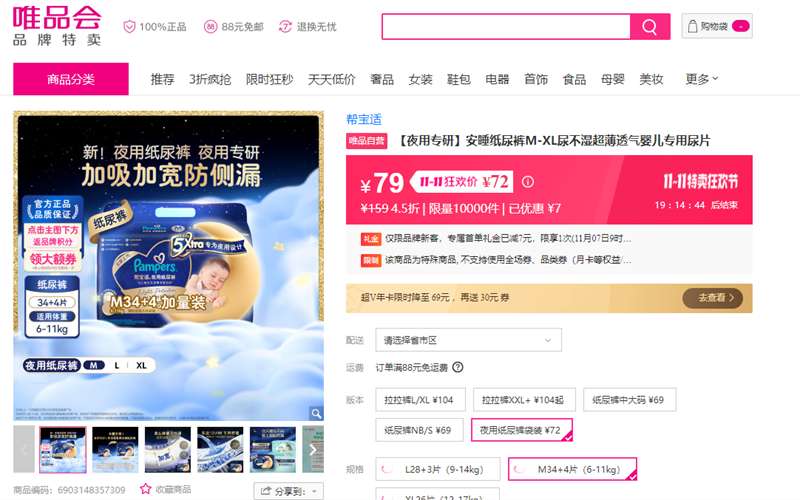The image size is (800, 500).
Task: Select version 拉拉裤L/XL ¥104
Action: [x=419, y=400]
